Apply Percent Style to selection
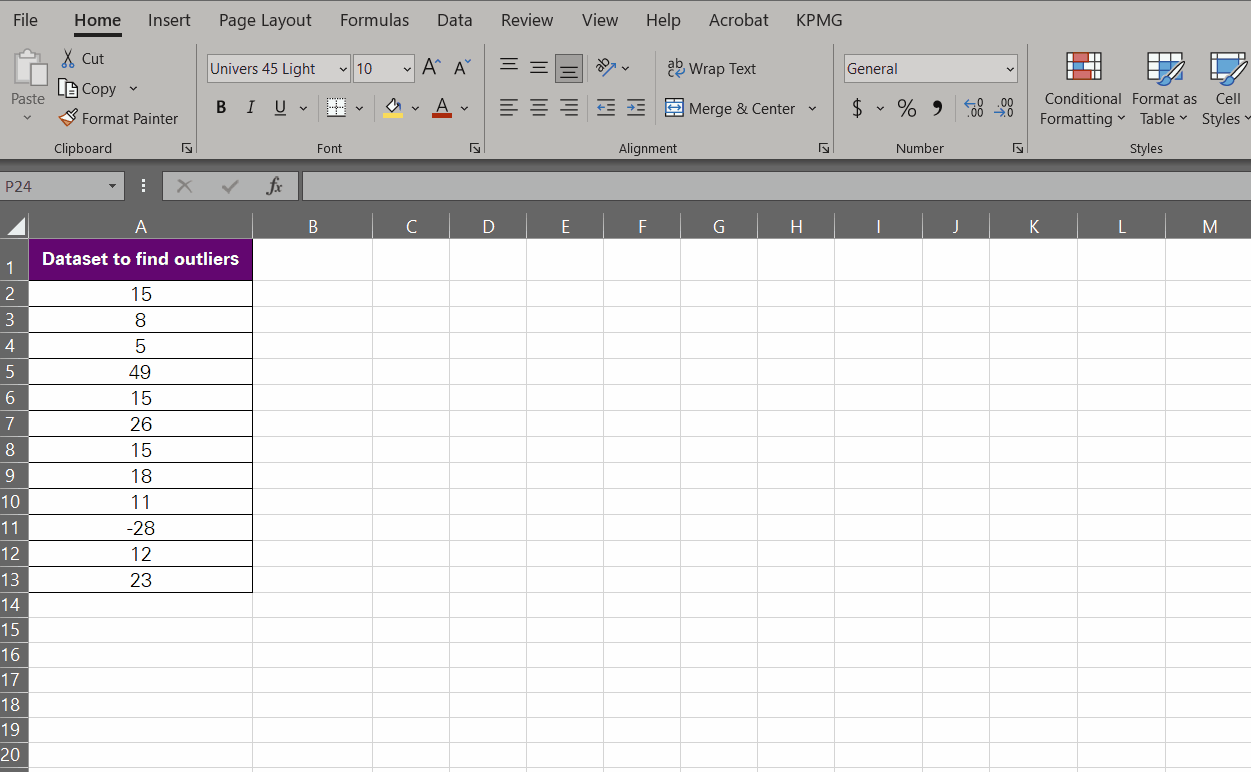The width and height of the screenshot is (1251, 772). pos(907,108)
